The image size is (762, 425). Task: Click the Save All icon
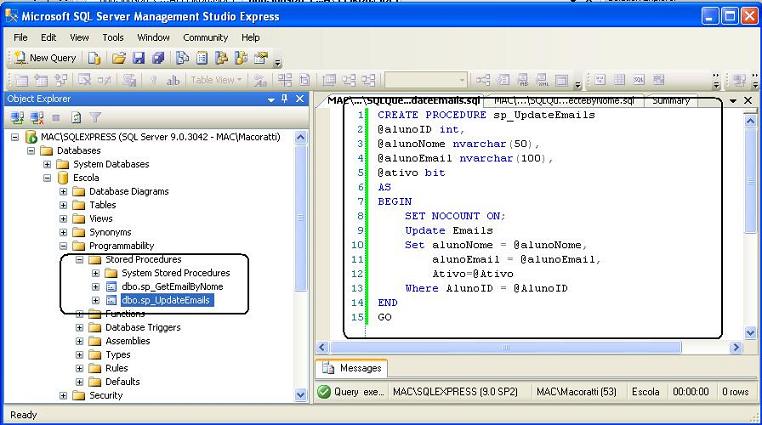point(158,58)
